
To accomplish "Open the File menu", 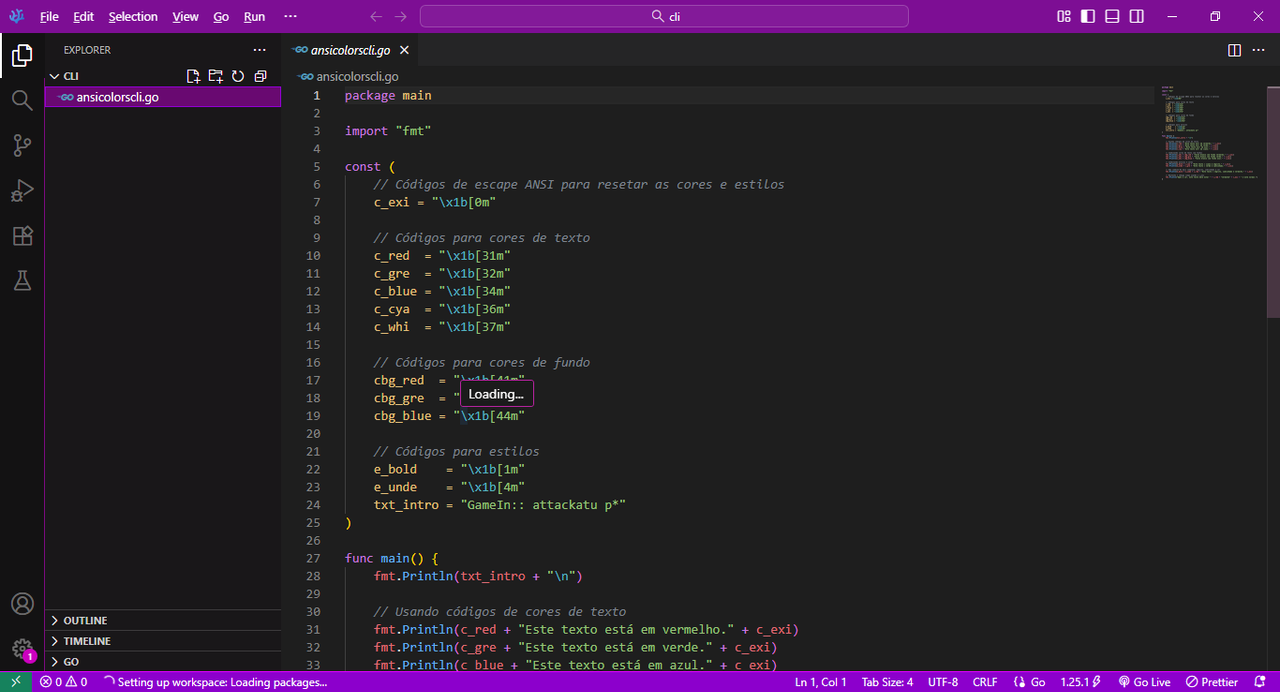I will [49, 17].
